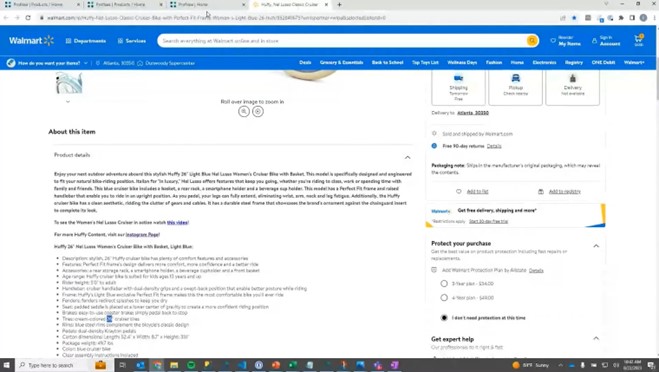Open Top Toys List navigation item
Viewport: 659px width, 372px height.
click(425, 62)
